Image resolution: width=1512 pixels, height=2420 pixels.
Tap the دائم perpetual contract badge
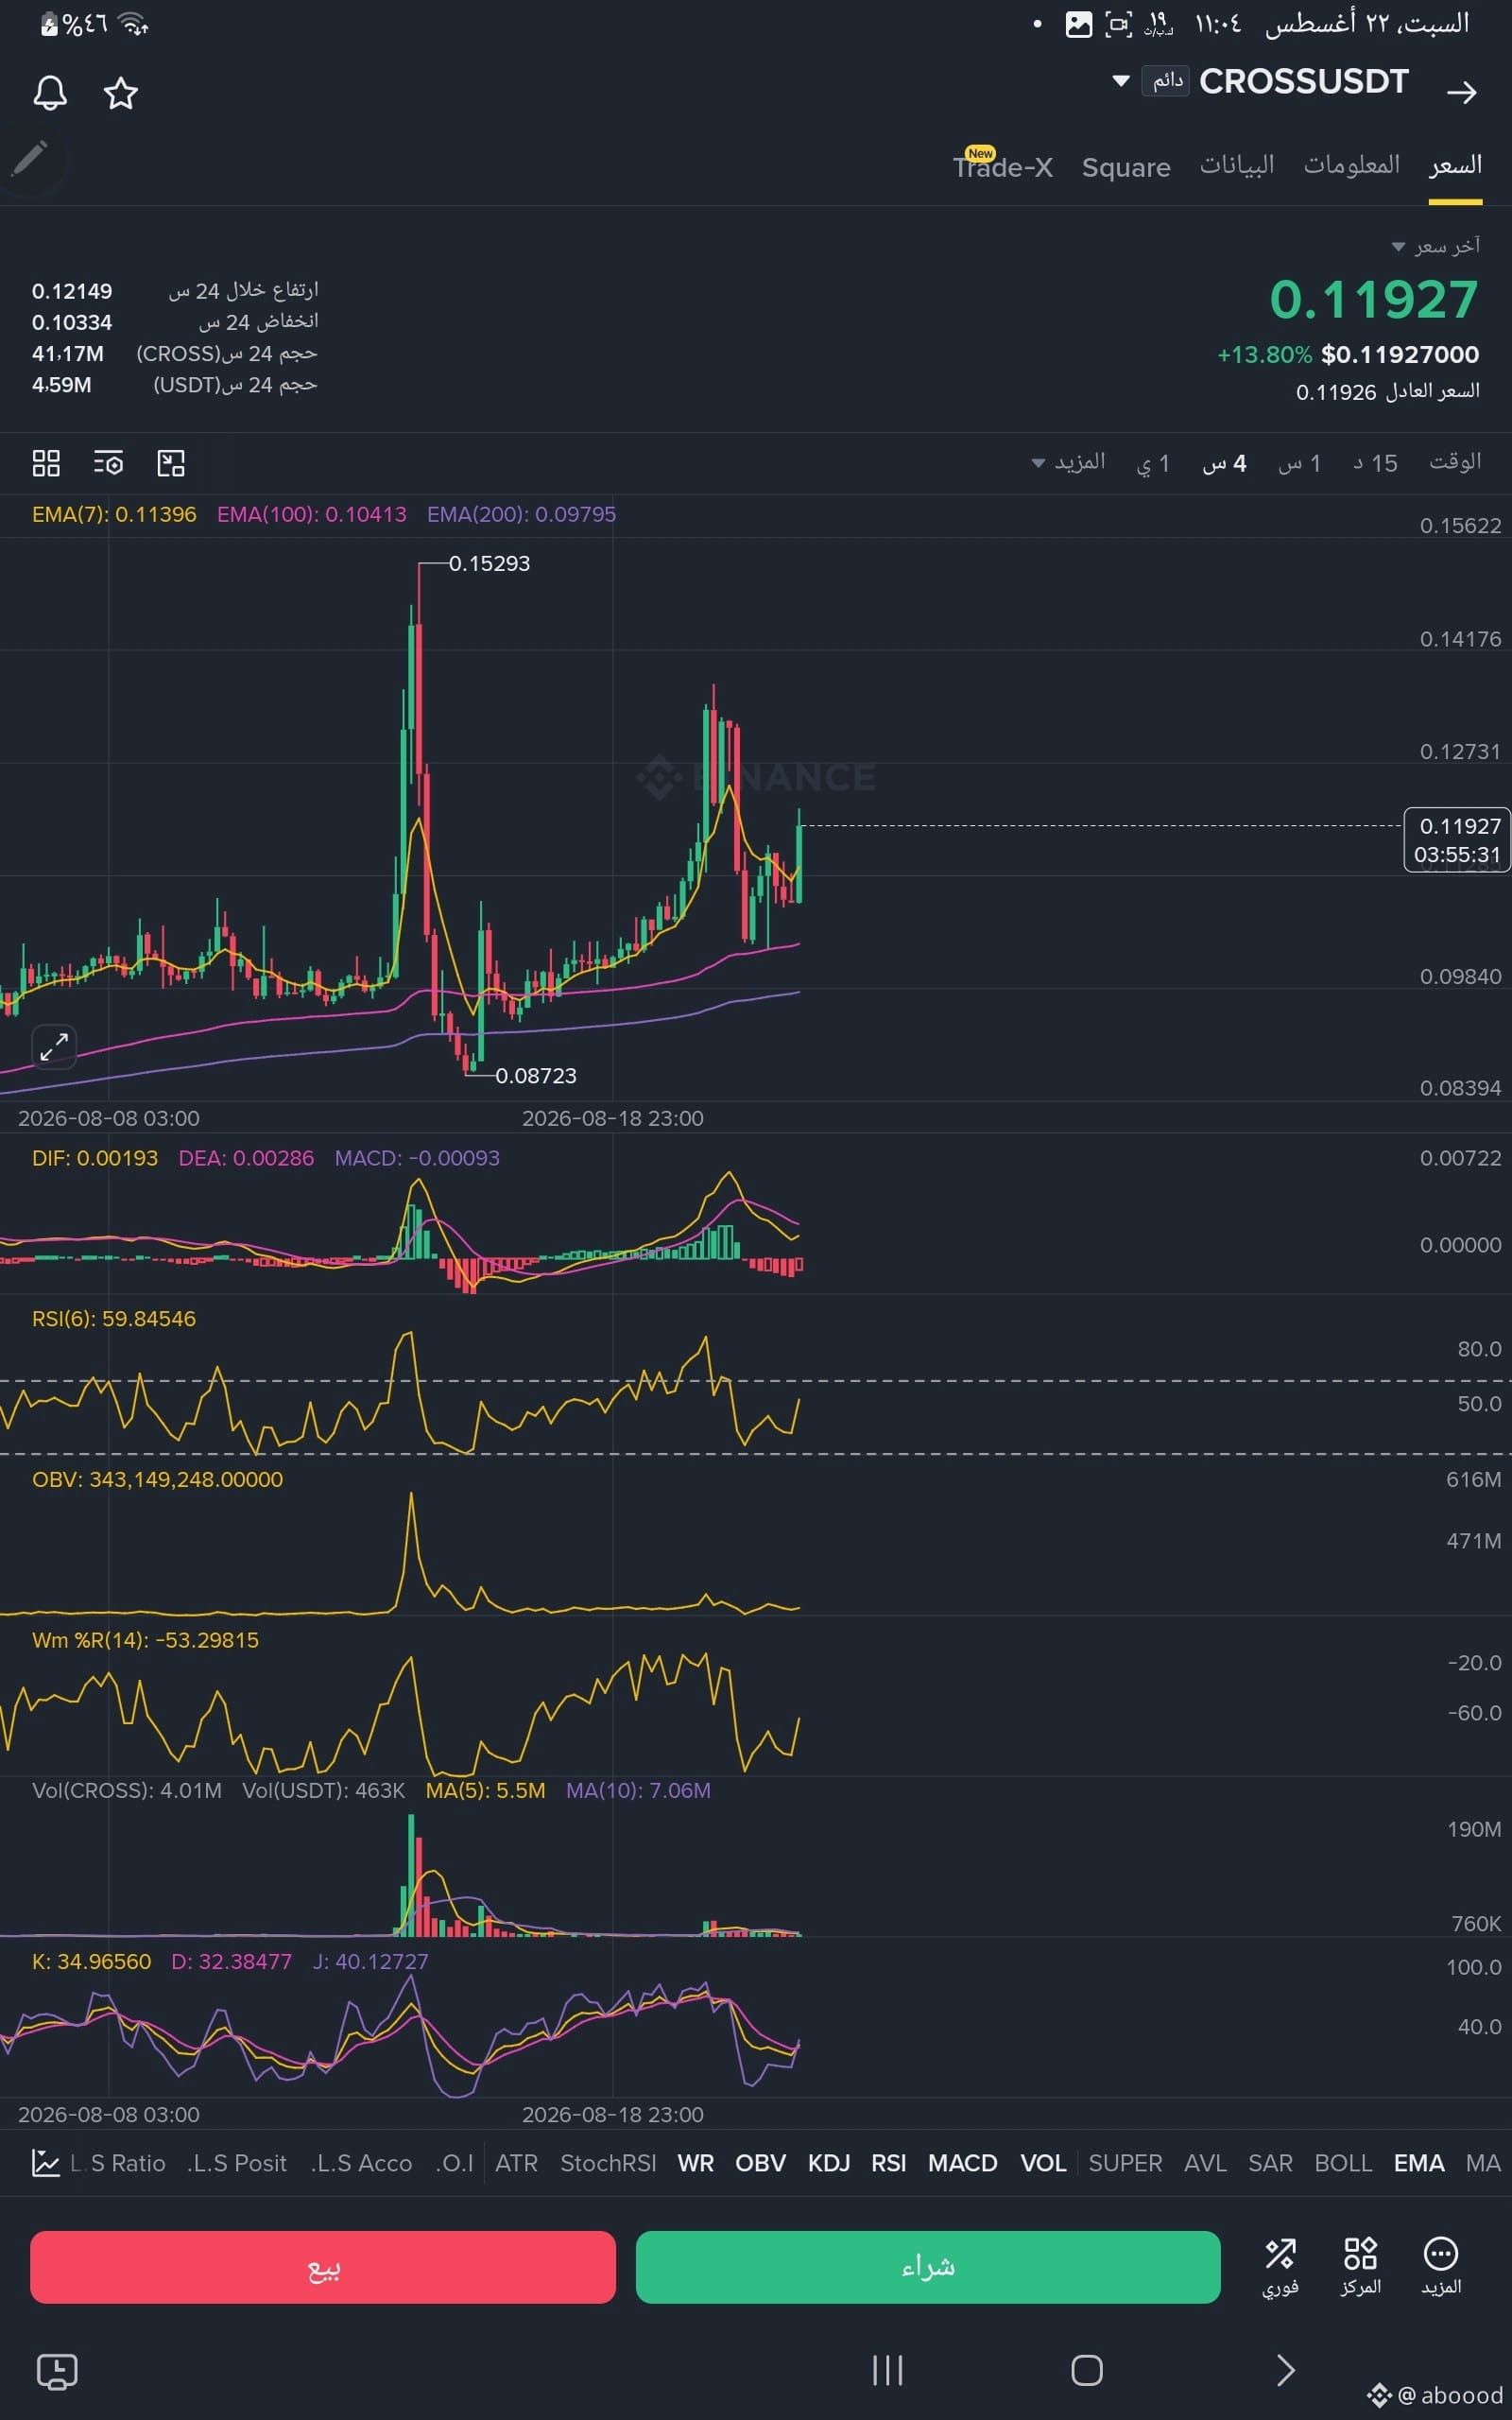tap(1166, 81)
